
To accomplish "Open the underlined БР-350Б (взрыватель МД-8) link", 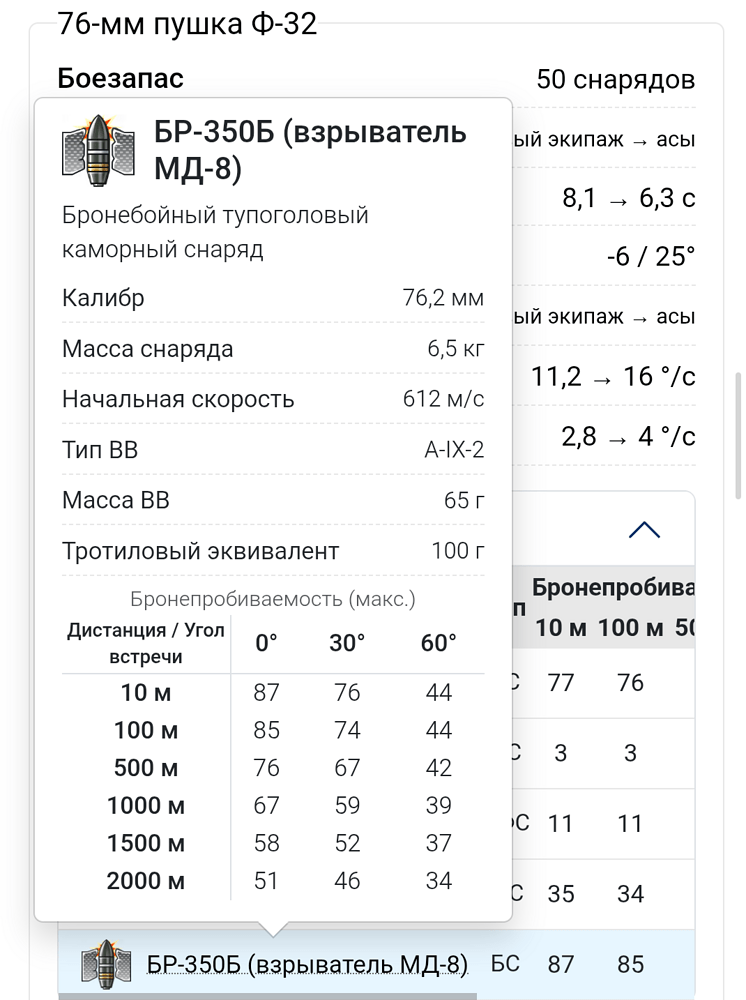I will [x=307, y=964].
